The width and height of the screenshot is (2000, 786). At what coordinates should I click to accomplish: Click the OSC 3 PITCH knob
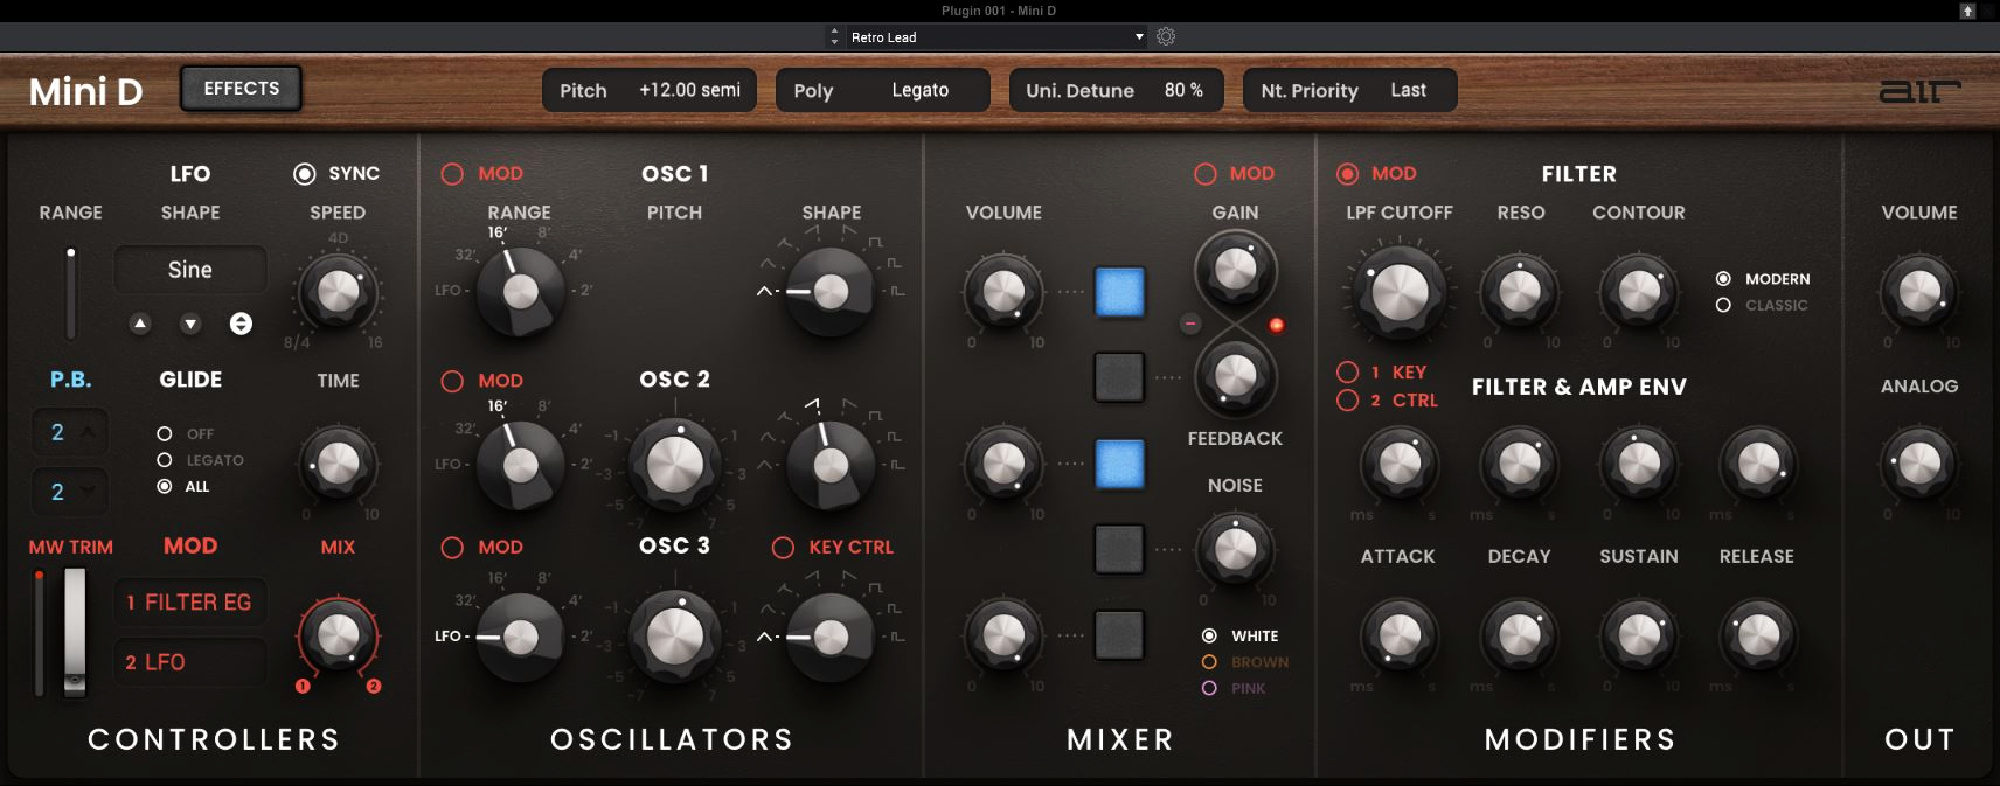pyautogui.click(x=675, y=636)
